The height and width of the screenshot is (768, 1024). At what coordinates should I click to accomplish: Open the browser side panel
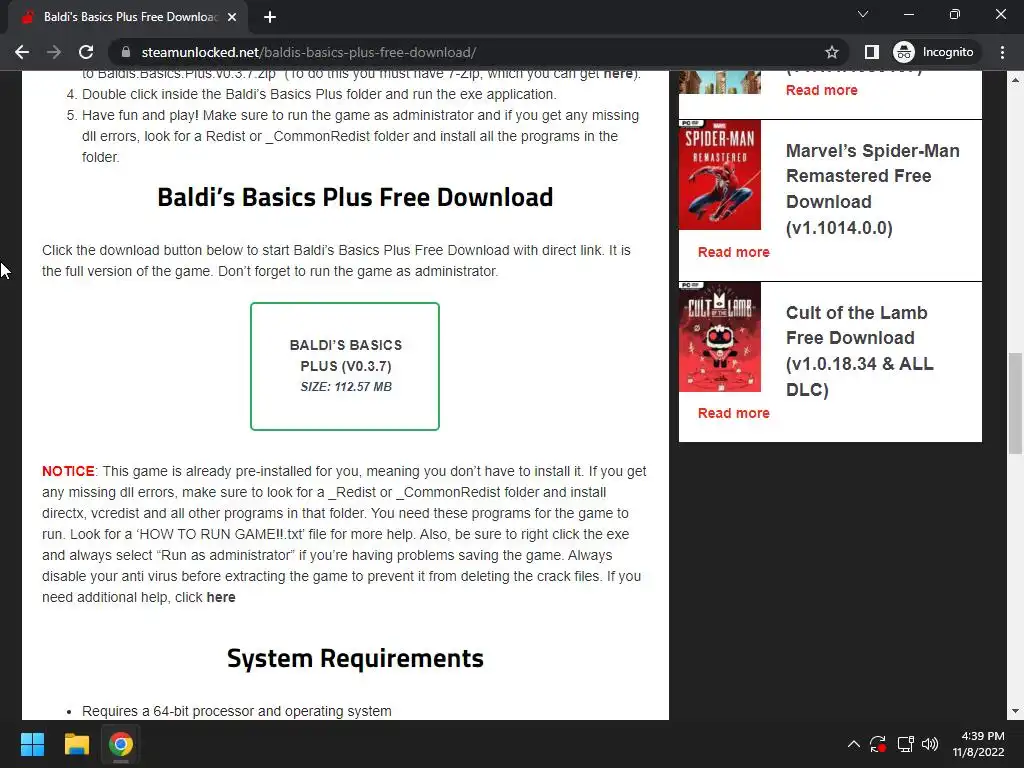871,52
